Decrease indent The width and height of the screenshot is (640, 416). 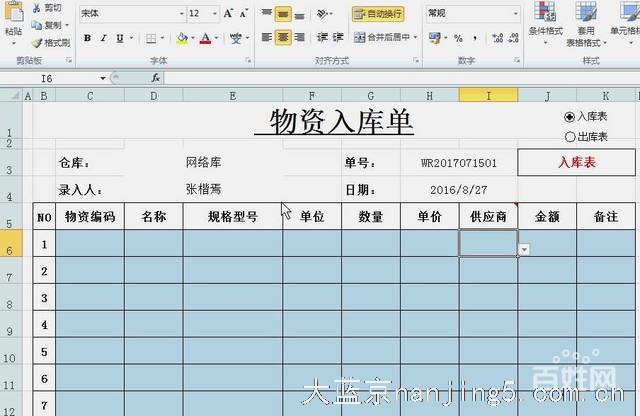click(322, 38)
